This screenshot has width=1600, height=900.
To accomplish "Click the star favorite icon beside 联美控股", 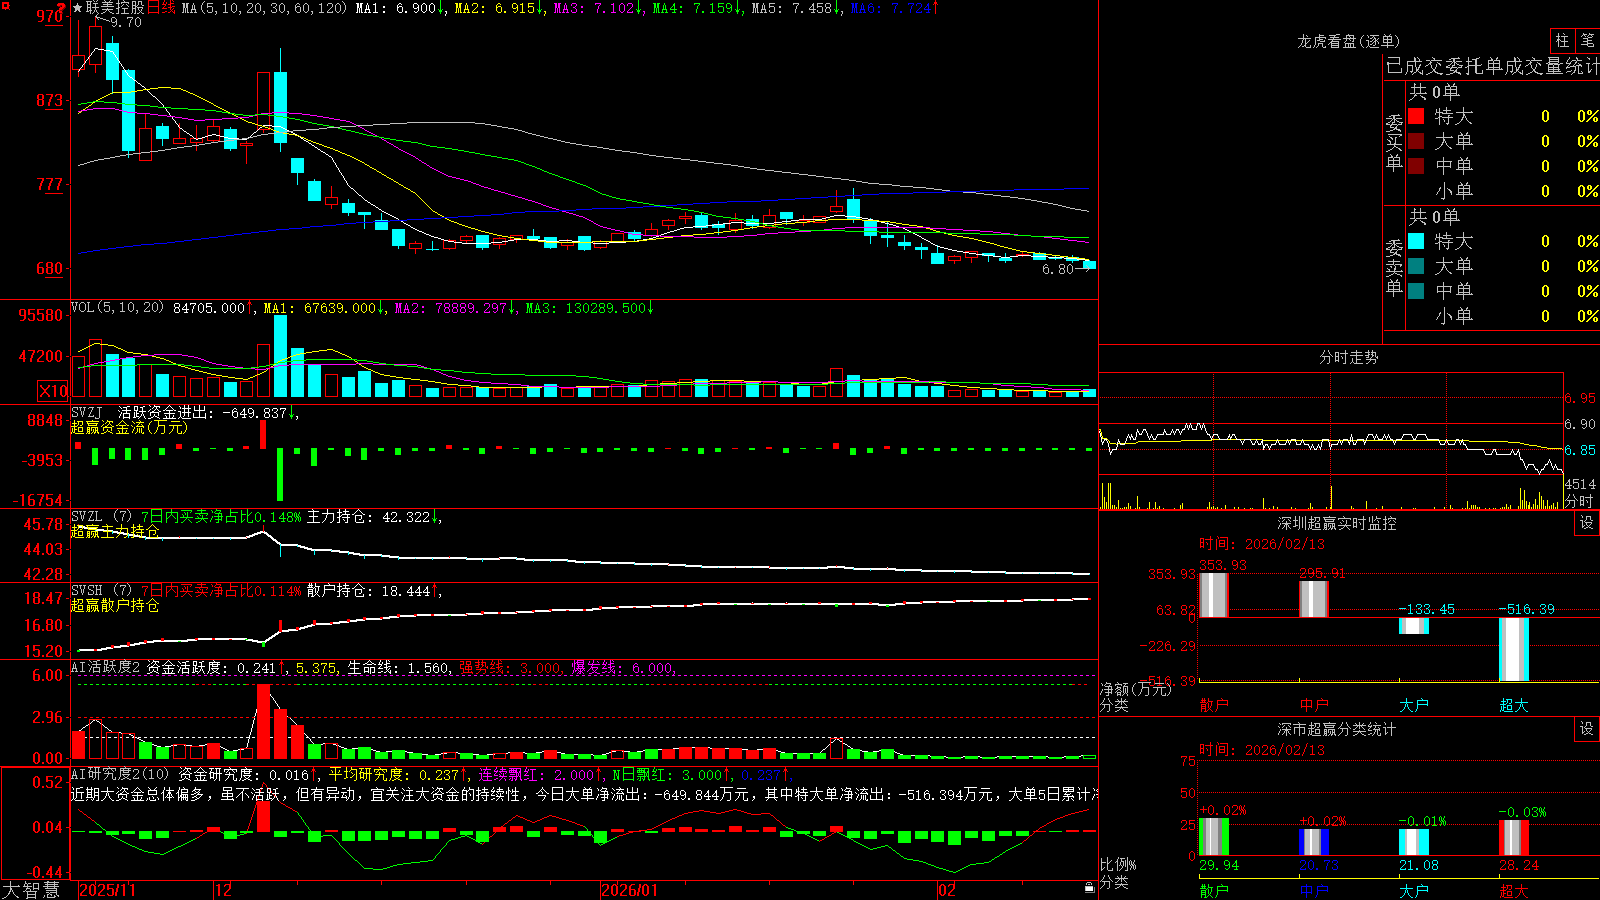I will tap(78, 8).
